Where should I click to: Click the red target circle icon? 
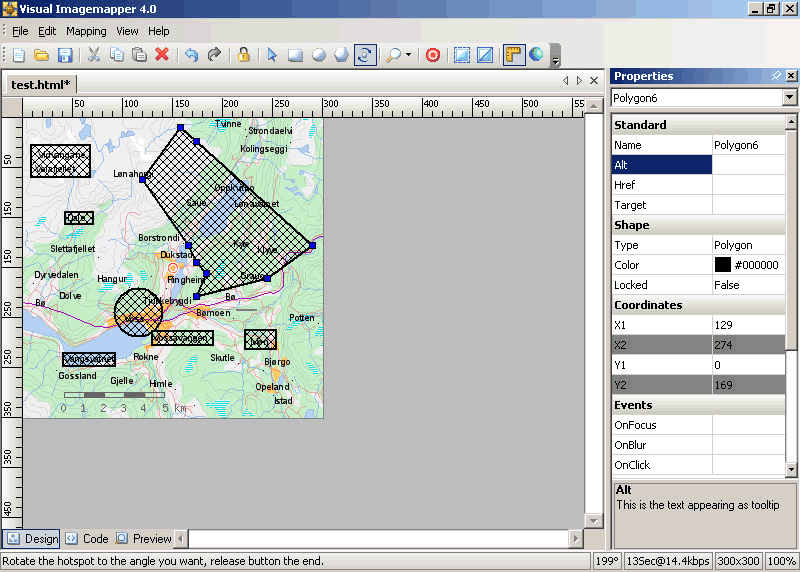(x=433, y=55)
